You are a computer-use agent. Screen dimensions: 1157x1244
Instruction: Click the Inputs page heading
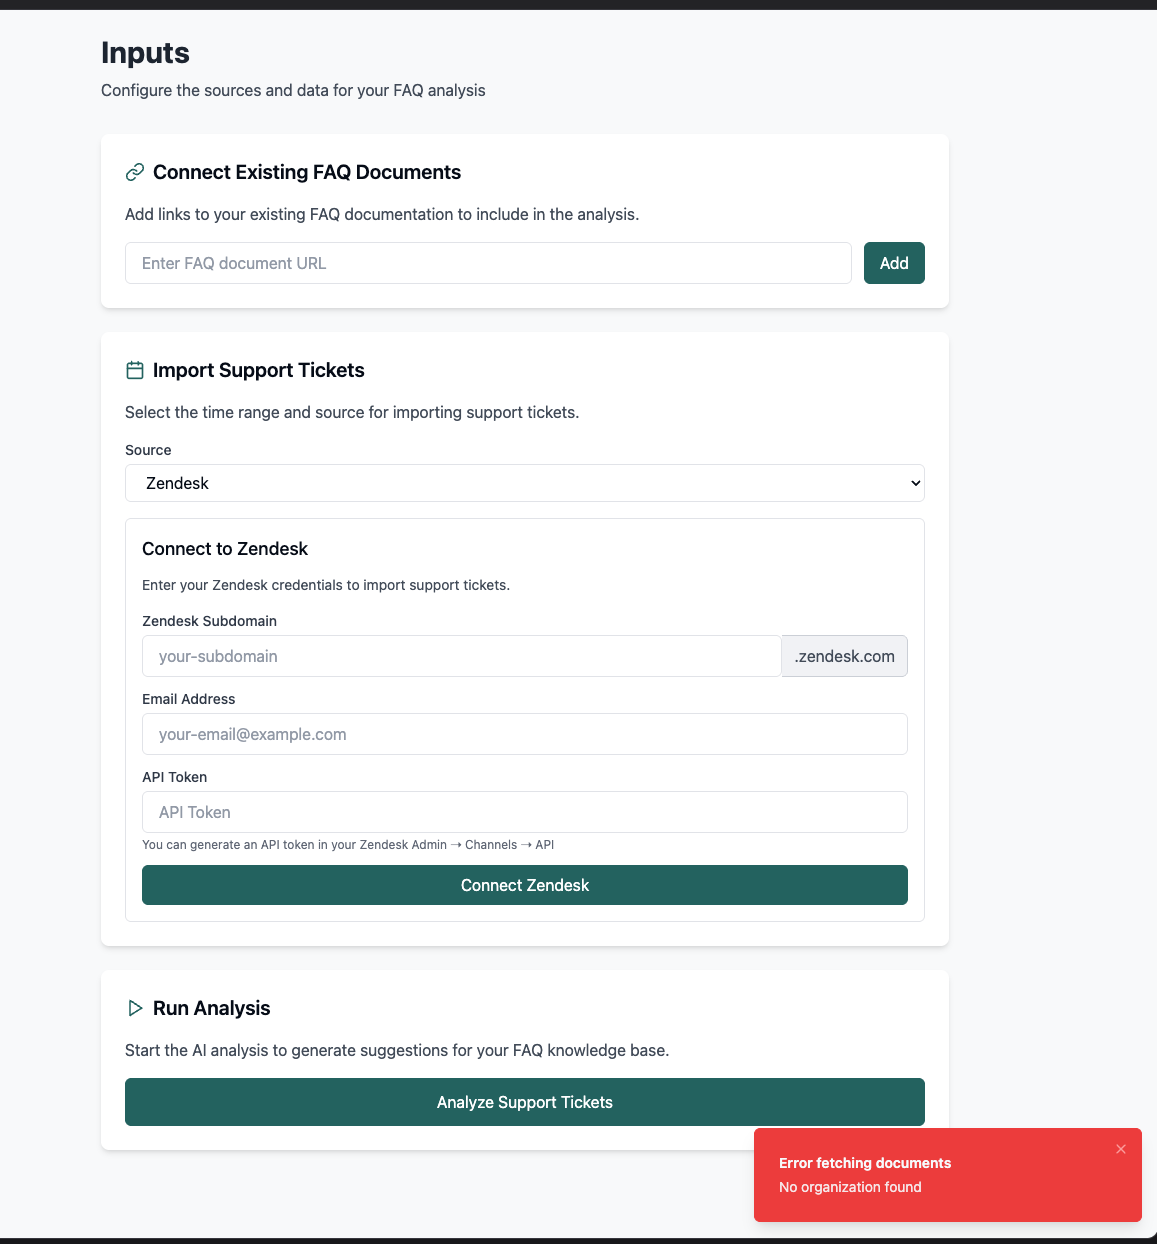coord(145,53)
